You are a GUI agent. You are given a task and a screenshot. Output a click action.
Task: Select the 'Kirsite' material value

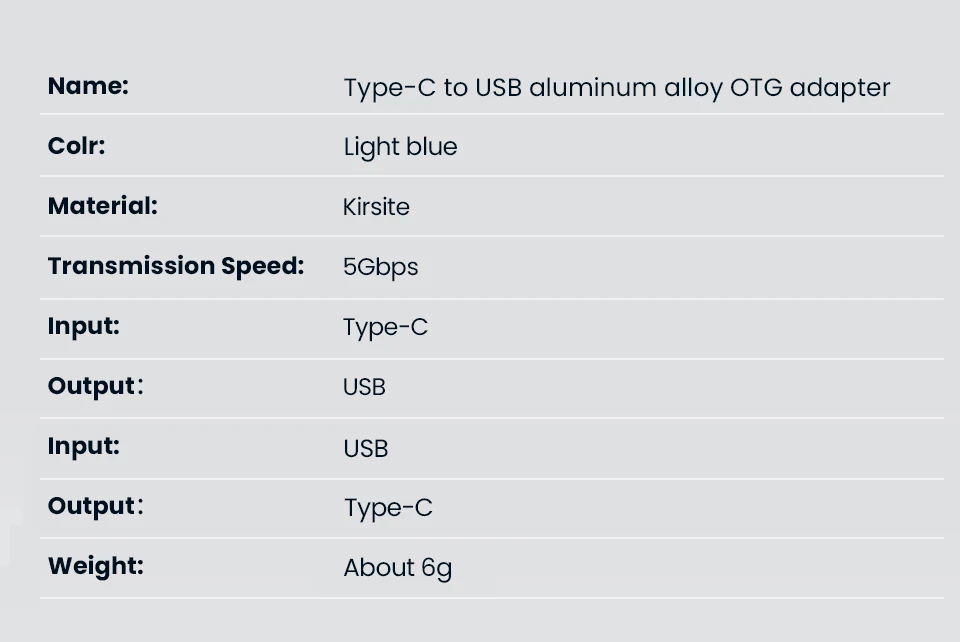376,207
